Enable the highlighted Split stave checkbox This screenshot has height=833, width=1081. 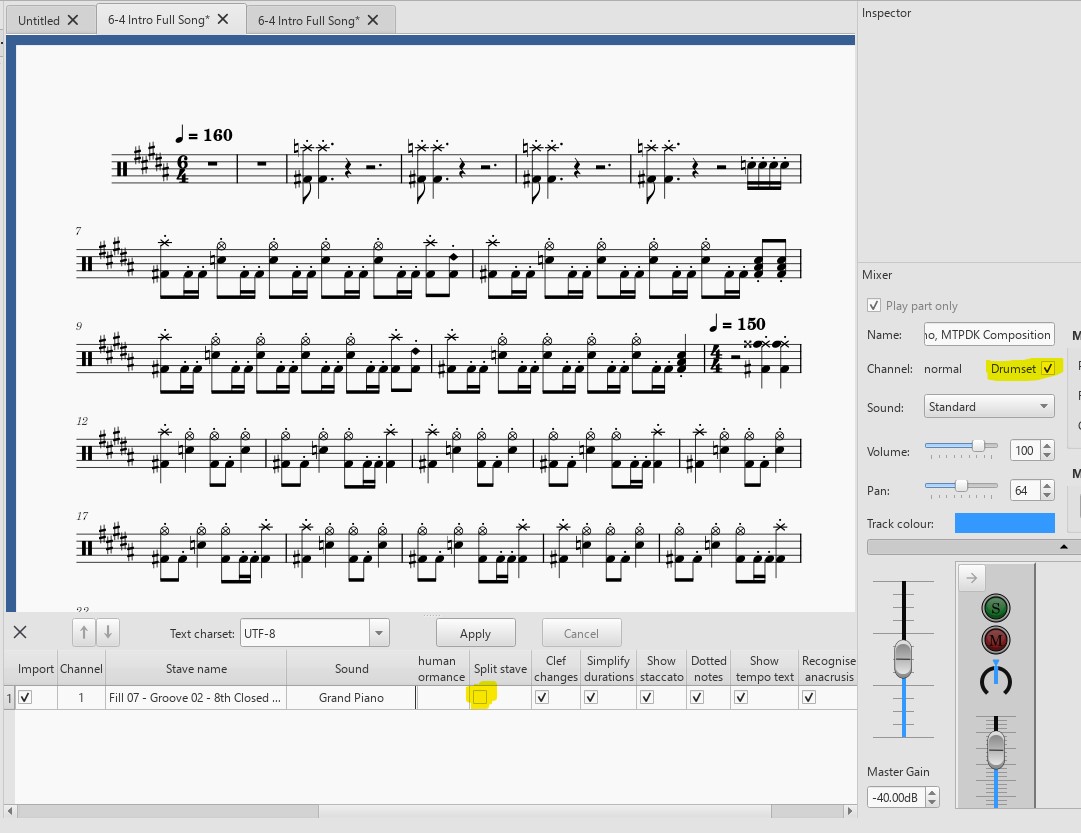tap(480, 697)
